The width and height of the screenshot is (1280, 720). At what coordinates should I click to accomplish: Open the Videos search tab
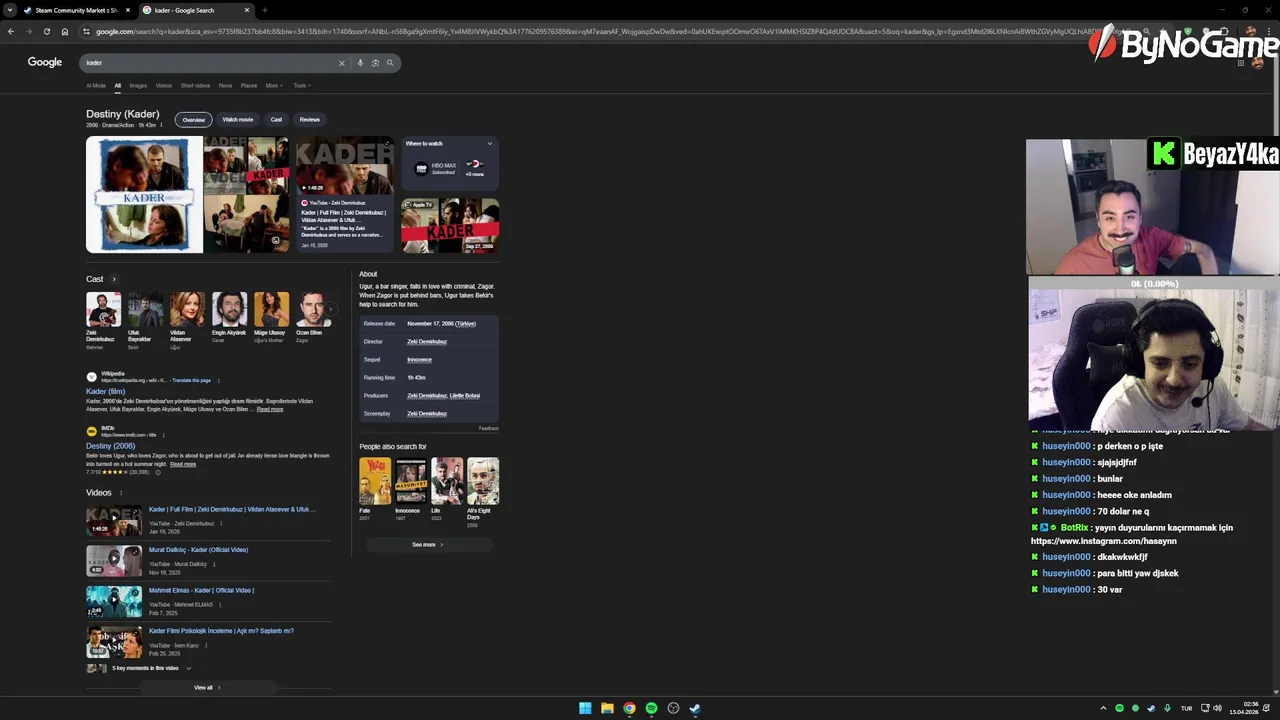164,86
